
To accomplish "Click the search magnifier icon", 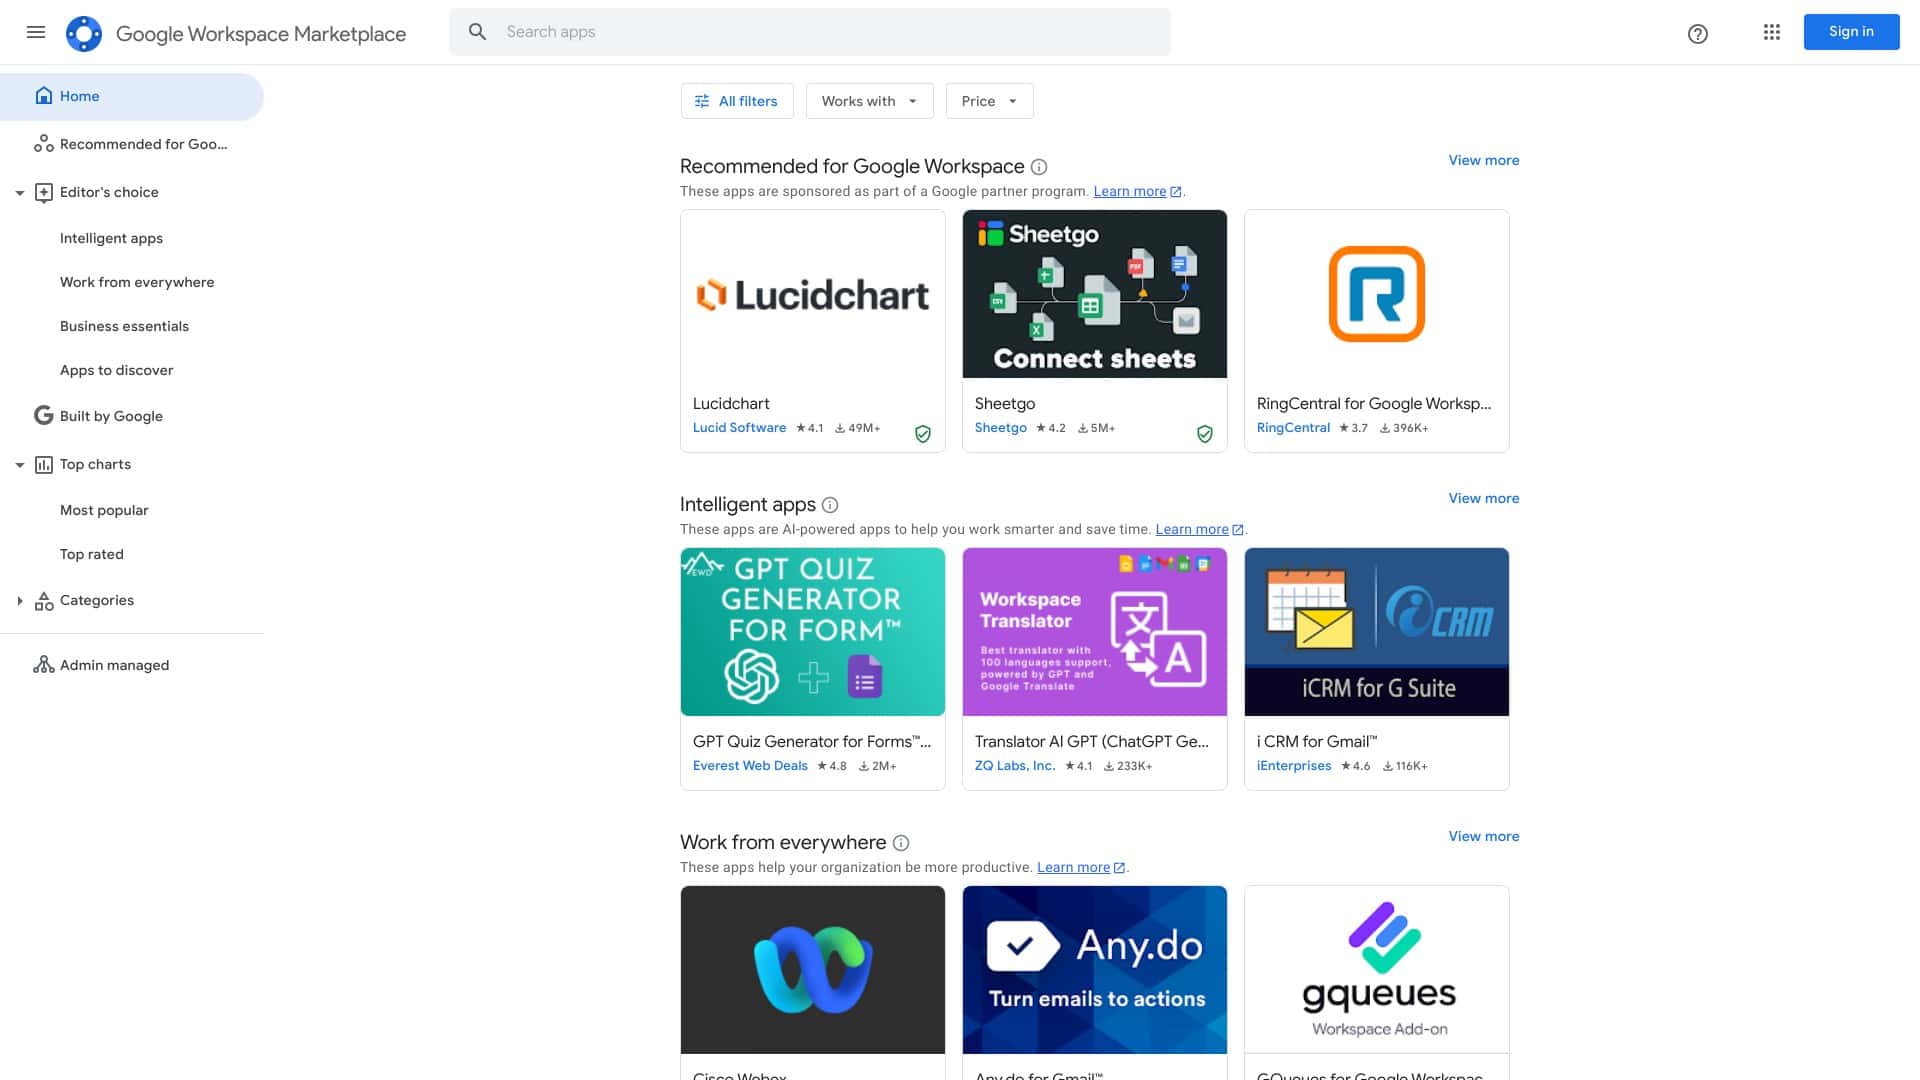I will click(478, 32).
